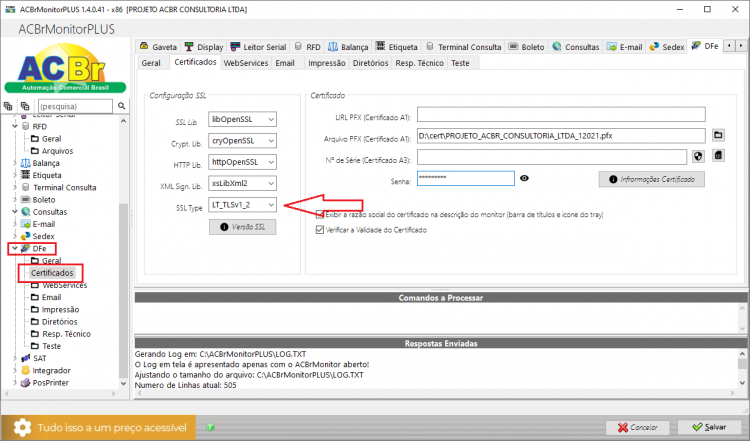The height and width of the screenshot is (441, 750).
Task: Click the sidebar pesquisa search field
Action: click(75, 106)
